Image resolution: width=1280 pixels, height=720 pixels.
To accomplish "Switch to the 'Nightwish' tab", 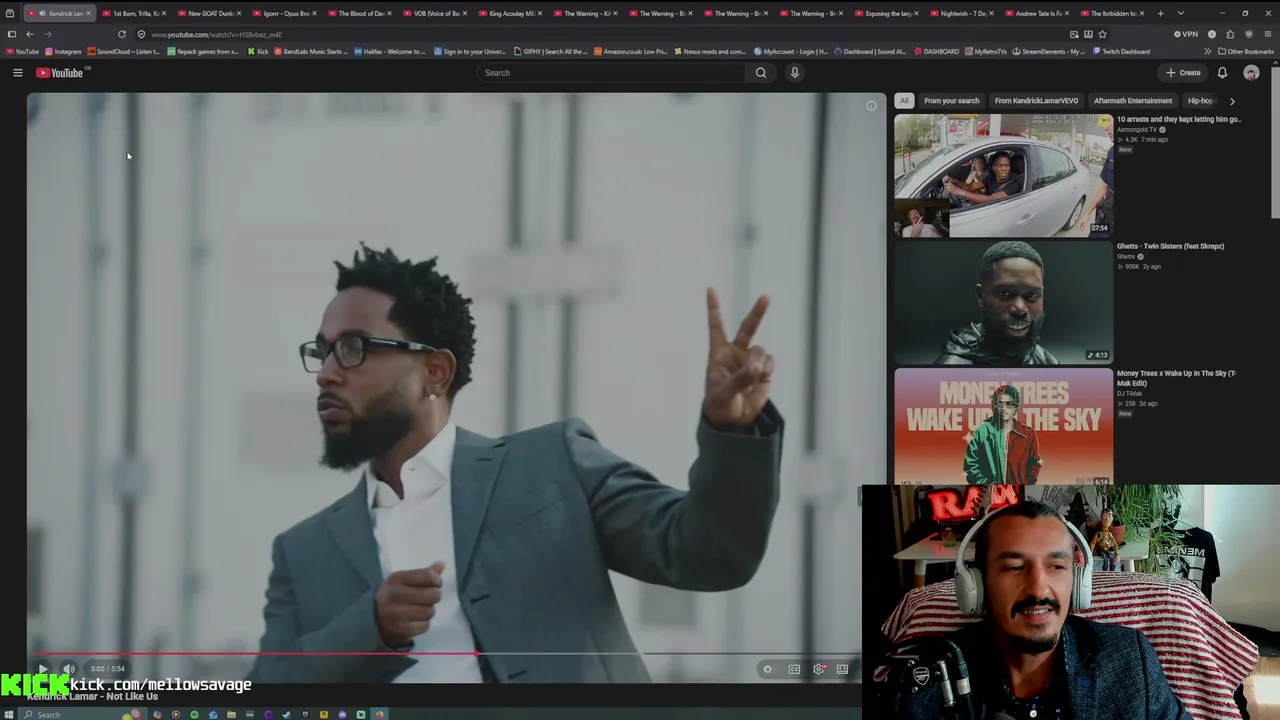I will click(x=961, y=14).
